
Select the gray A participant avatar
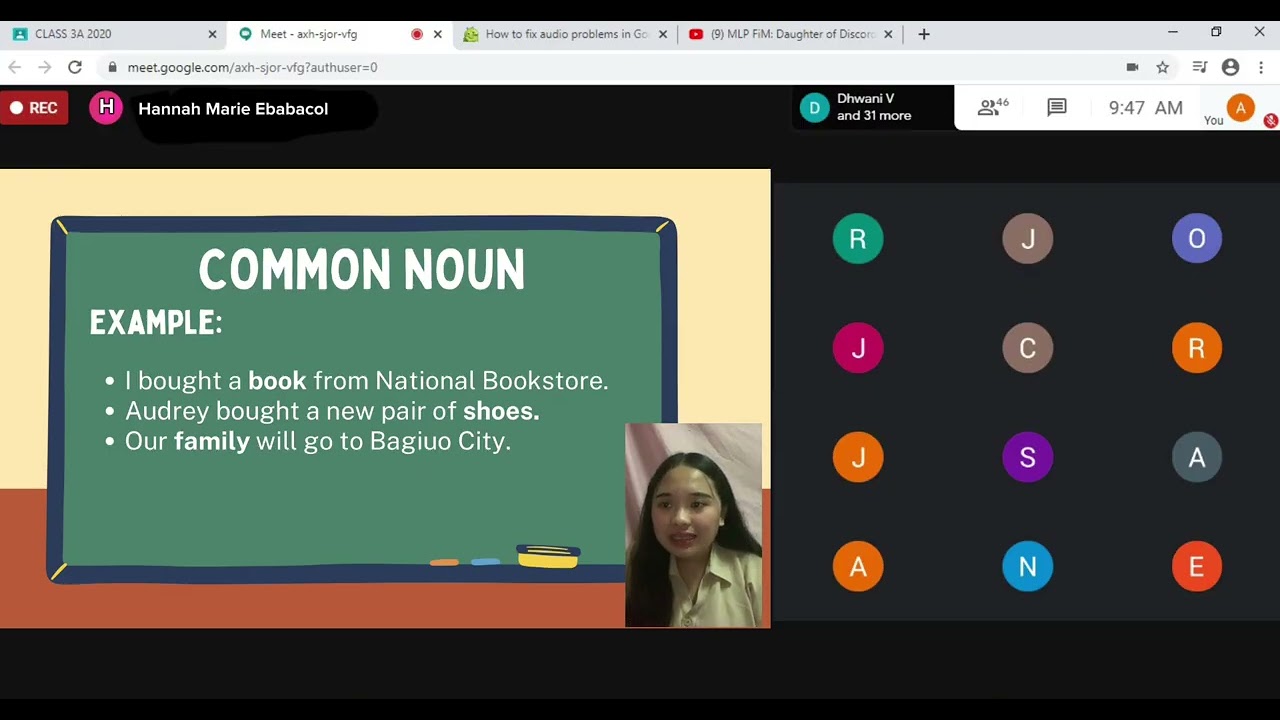point(1197,457)
